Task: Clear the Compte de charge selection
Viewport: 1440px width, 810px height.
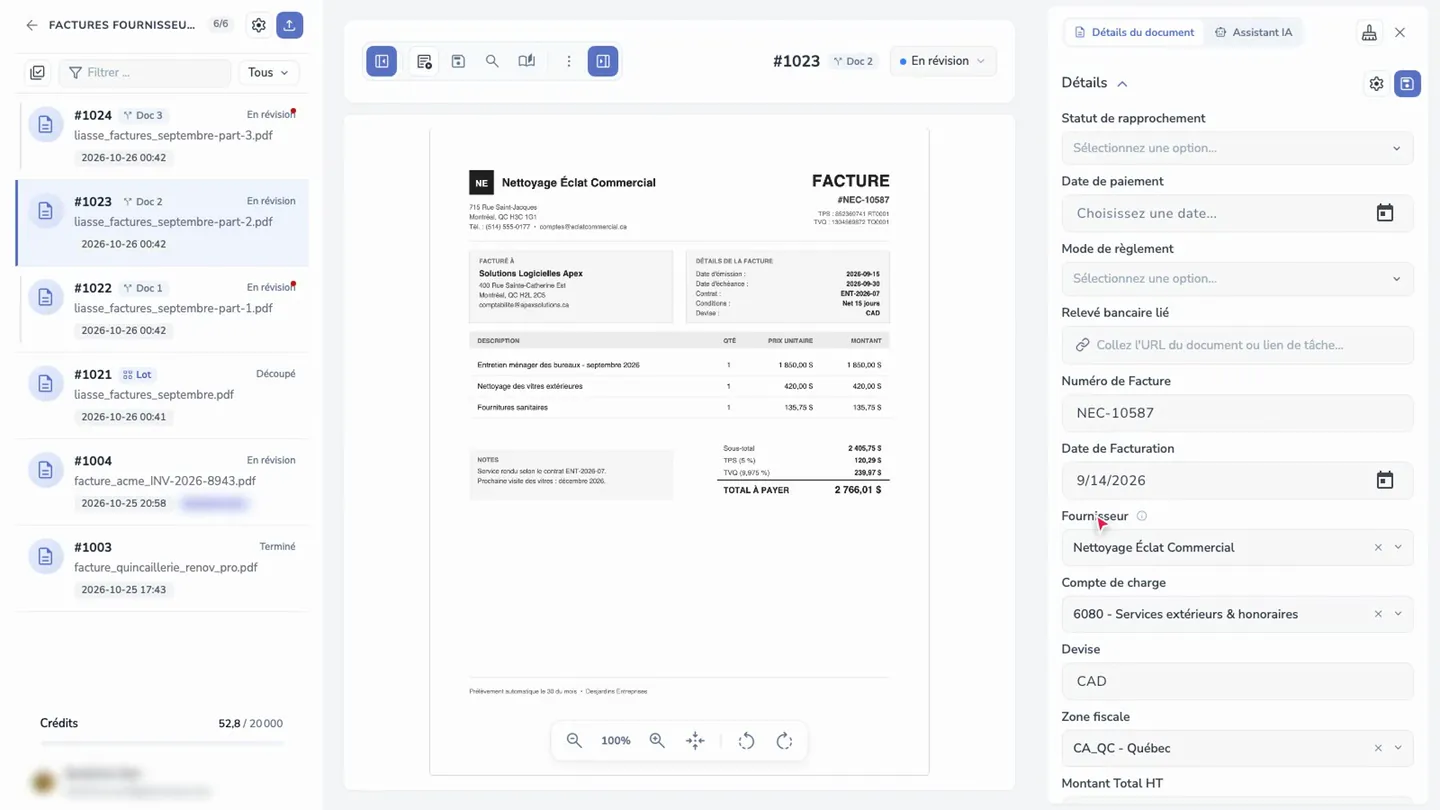Action: tap(1378, 614)
